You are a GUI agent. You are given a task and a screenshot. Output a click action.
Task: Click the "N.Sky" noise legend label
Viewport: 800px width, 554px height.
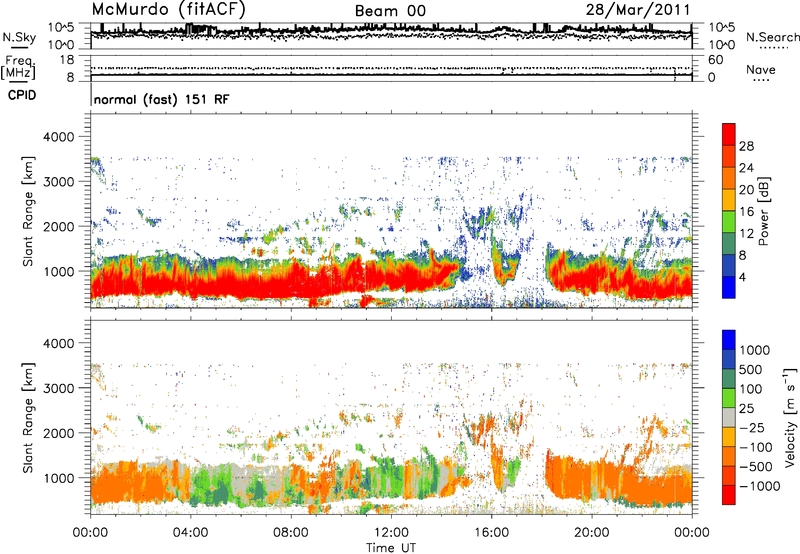click(19, 37)
